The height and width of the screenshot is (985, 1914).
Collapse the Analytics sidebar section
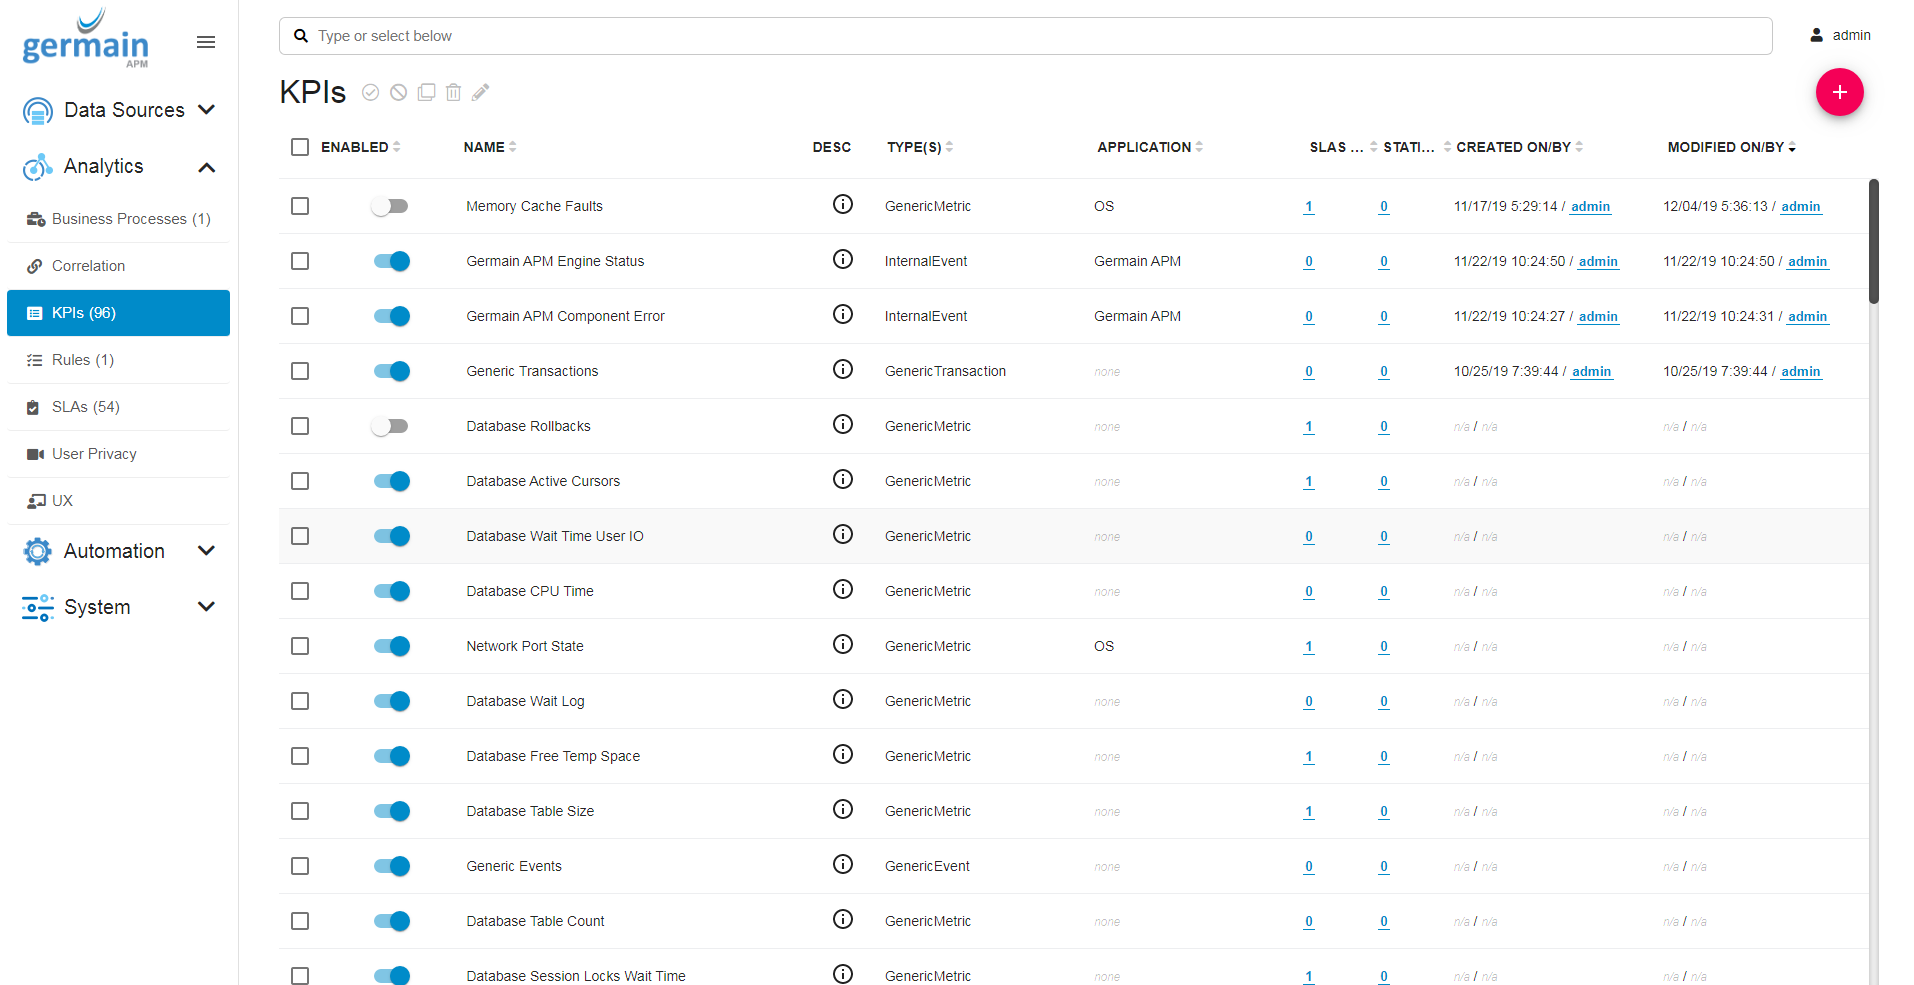pyautogui.click(x=207, y=167)
